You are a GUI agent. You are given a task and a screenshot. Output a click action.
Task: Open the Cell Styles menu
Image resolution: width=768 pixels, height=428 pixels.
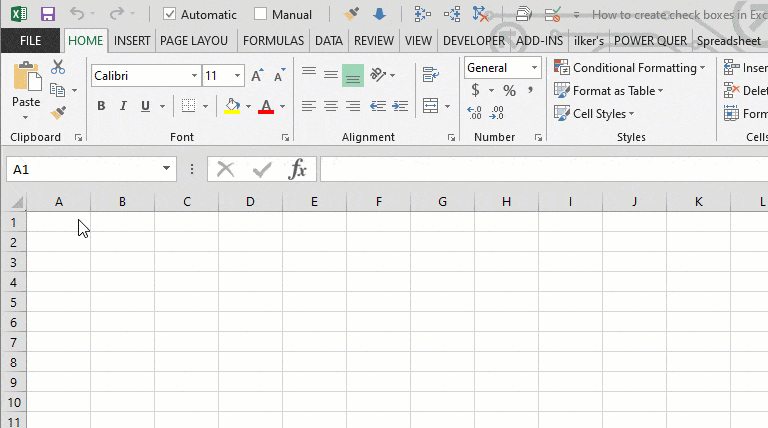[594, 114]
